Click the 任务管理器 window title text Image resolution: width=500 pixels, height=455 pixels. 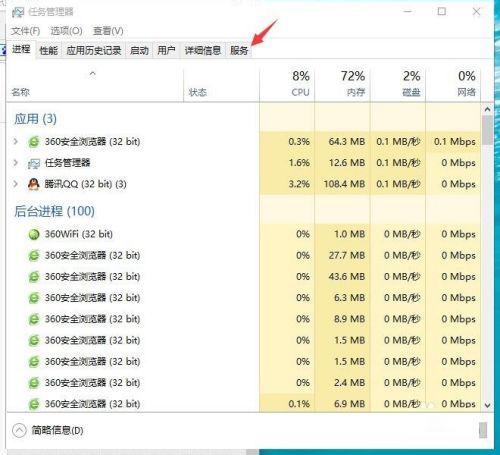(x=51, y=12)
